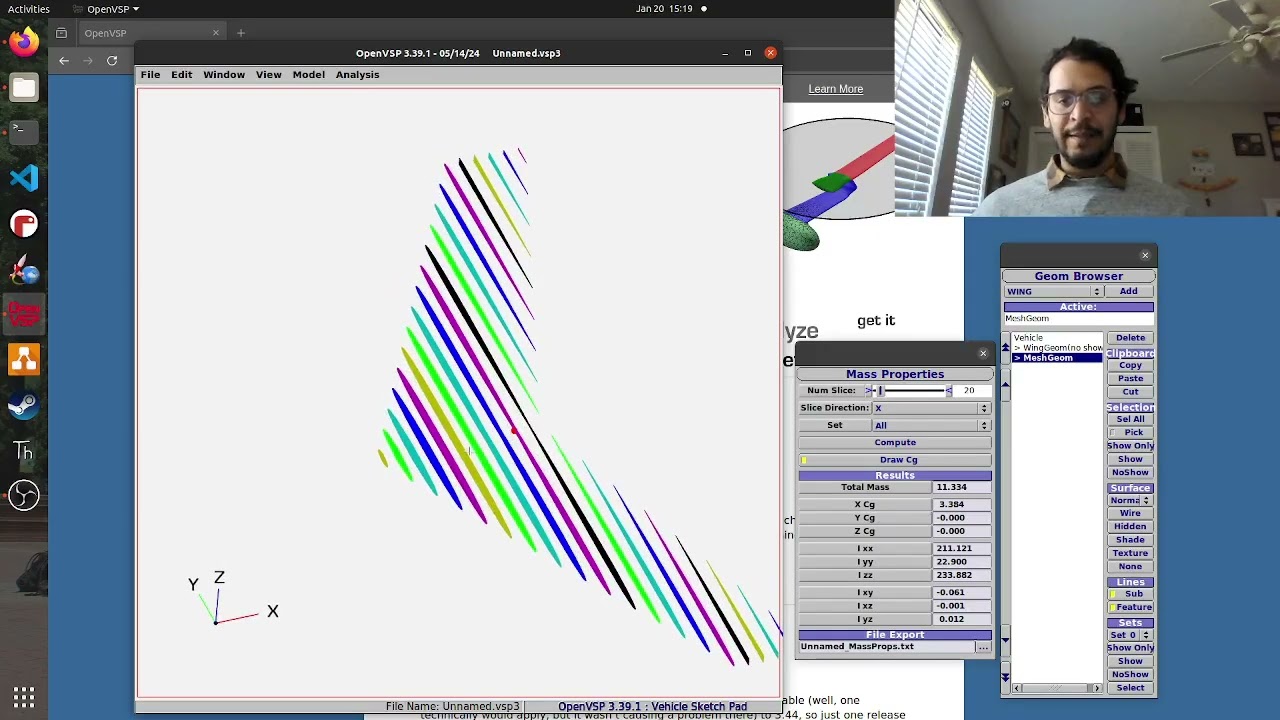Open the browser tab overview icon
1280x720 pixels.
click(x=62, y=33)
